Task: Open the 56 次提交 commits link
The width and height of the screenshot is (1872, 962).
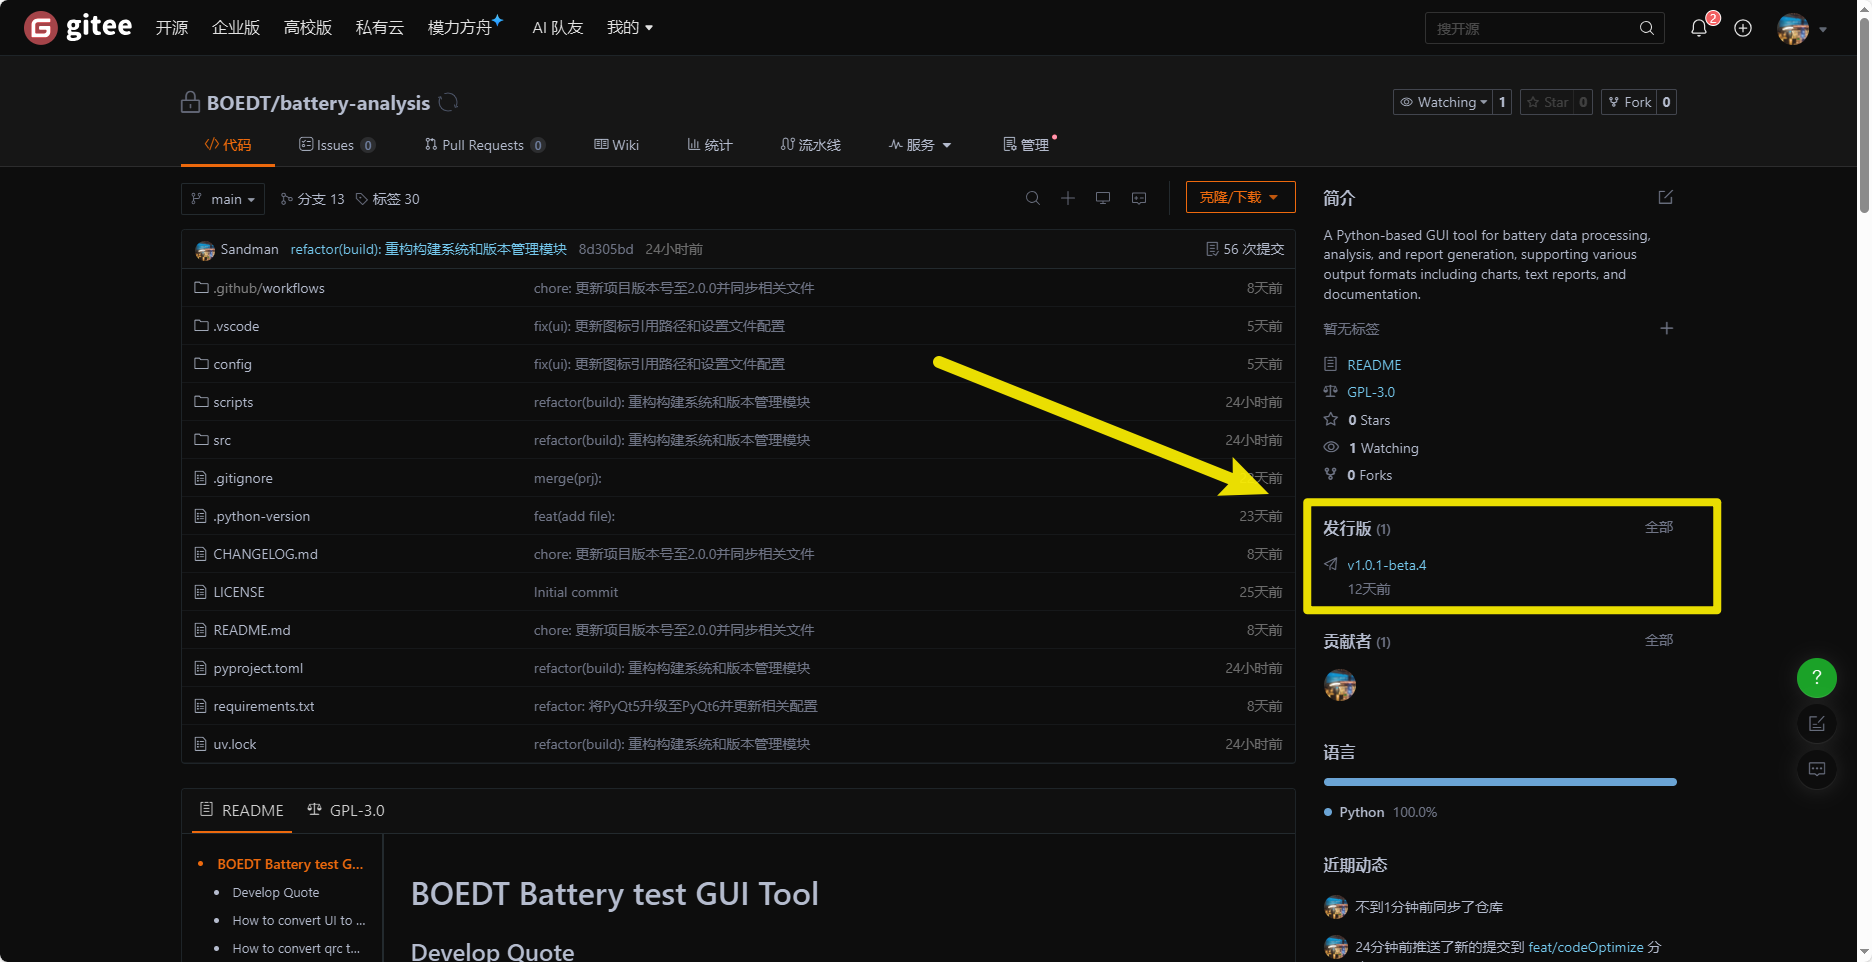Action: (1245, 249)
